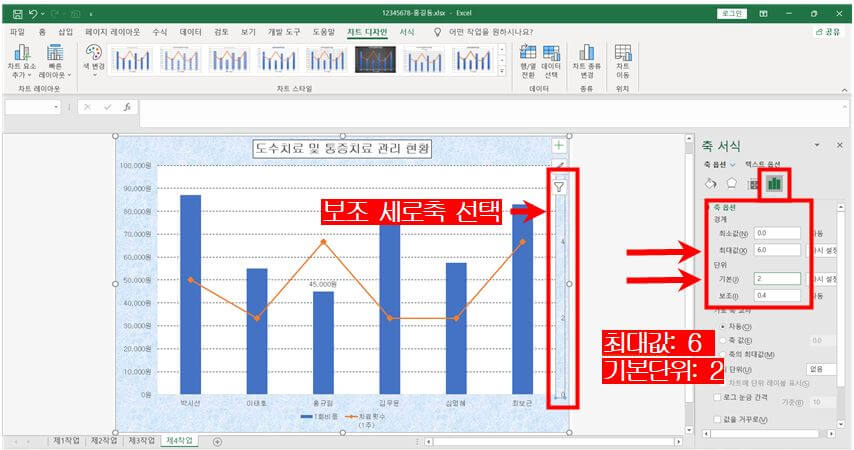Click the 공유 share button
This screenshot has height=450, width=854.
828,33
